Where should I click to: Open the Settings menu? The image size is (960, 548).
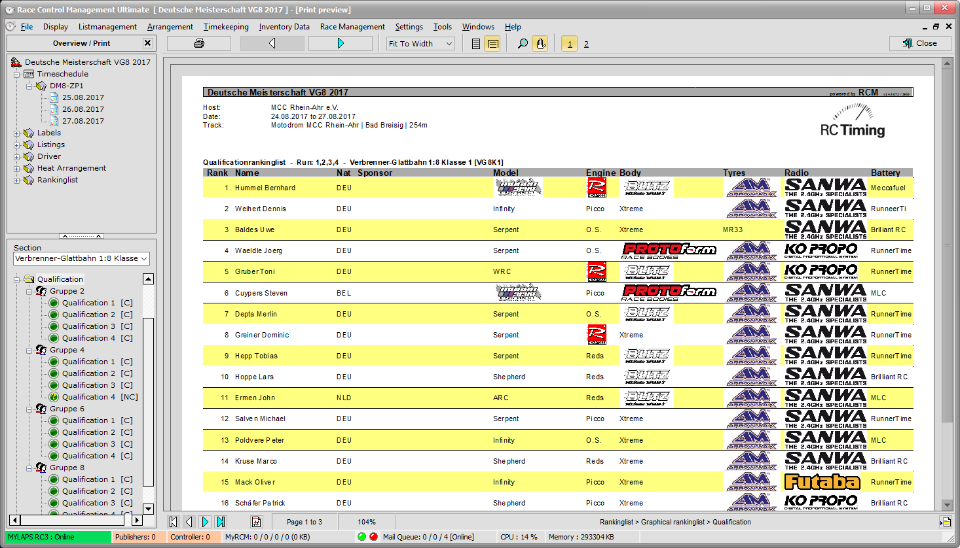tap(409, 27)
